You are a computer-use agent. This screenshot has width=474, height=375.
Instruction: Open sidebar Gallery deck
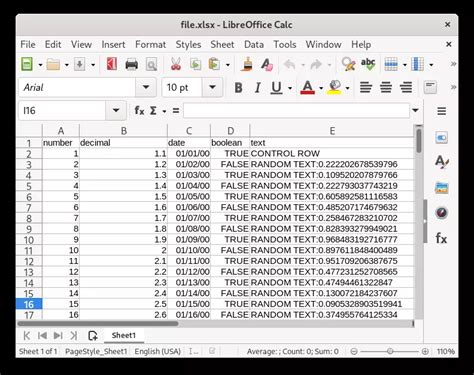tap(441, 188)
